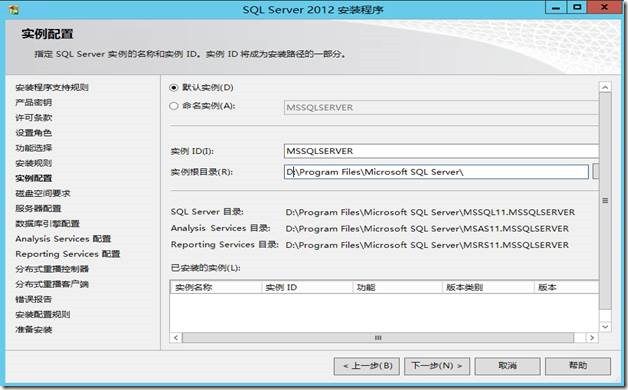Select the 默认实例(D) radio button
Viewport: 628px width, 390px height.
point(173,87)
